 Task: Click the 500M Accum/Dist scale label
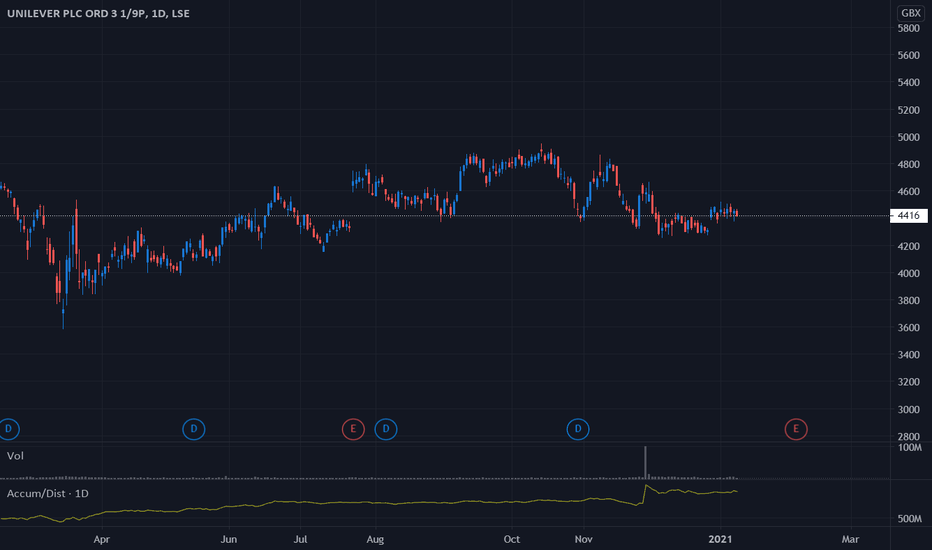(x=909, y=519)
